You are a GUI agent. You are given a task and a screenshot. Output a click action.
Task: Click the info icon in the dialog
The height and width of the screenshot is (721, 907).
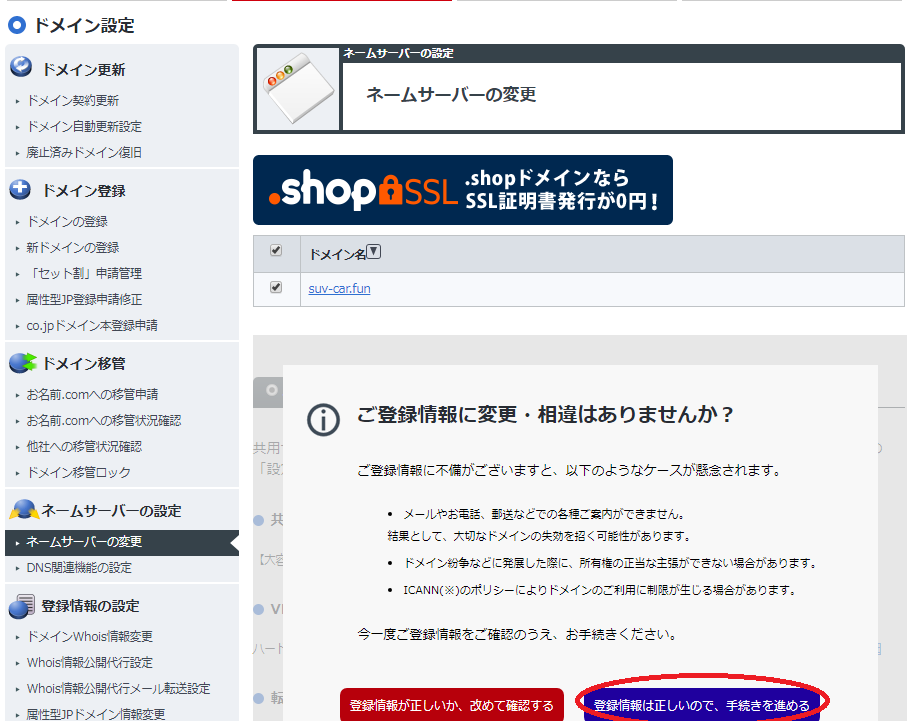[x=323, y=419]
